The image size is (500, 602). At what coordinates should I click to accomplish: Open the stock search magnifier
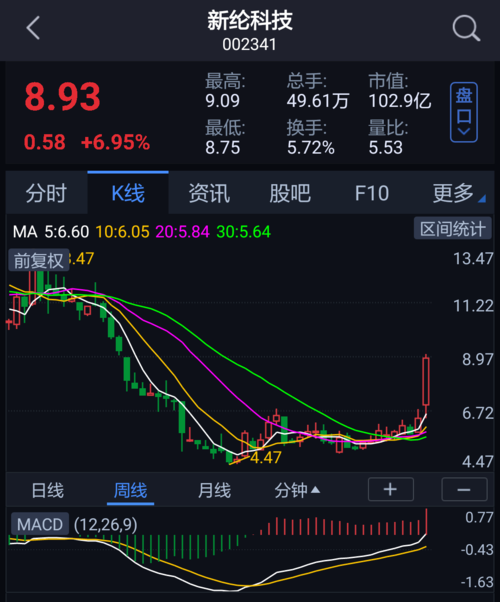pos(466,28)
